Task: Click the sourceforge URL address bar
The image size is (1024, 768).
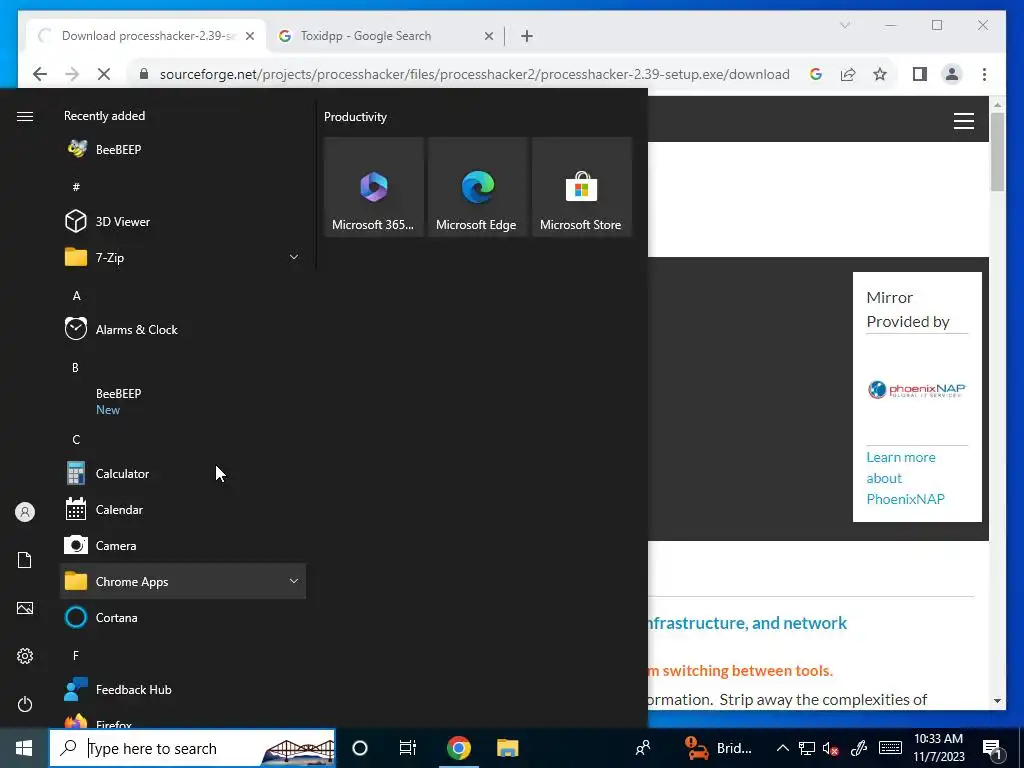Action: pos(475,74)
